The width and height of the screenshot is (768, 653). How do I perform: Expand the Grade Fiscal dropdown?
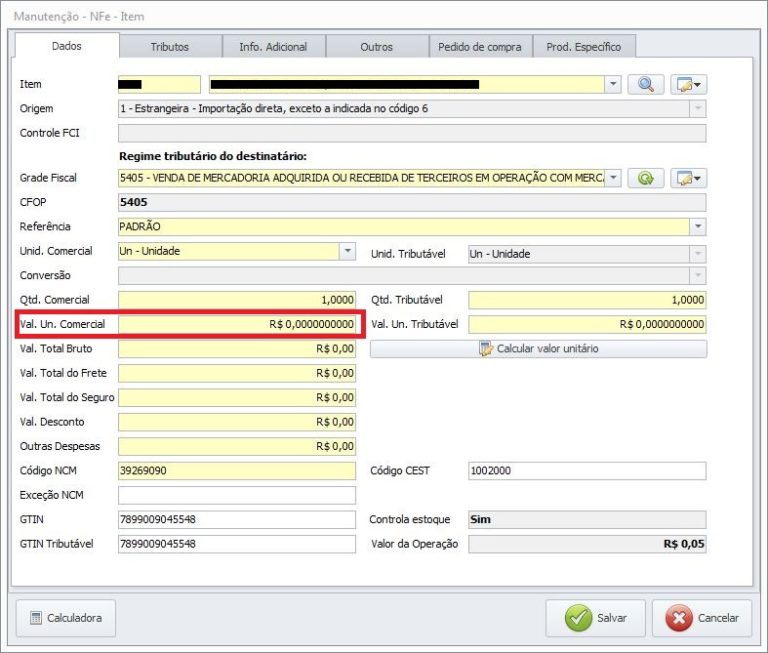click(x=614, y=178)
